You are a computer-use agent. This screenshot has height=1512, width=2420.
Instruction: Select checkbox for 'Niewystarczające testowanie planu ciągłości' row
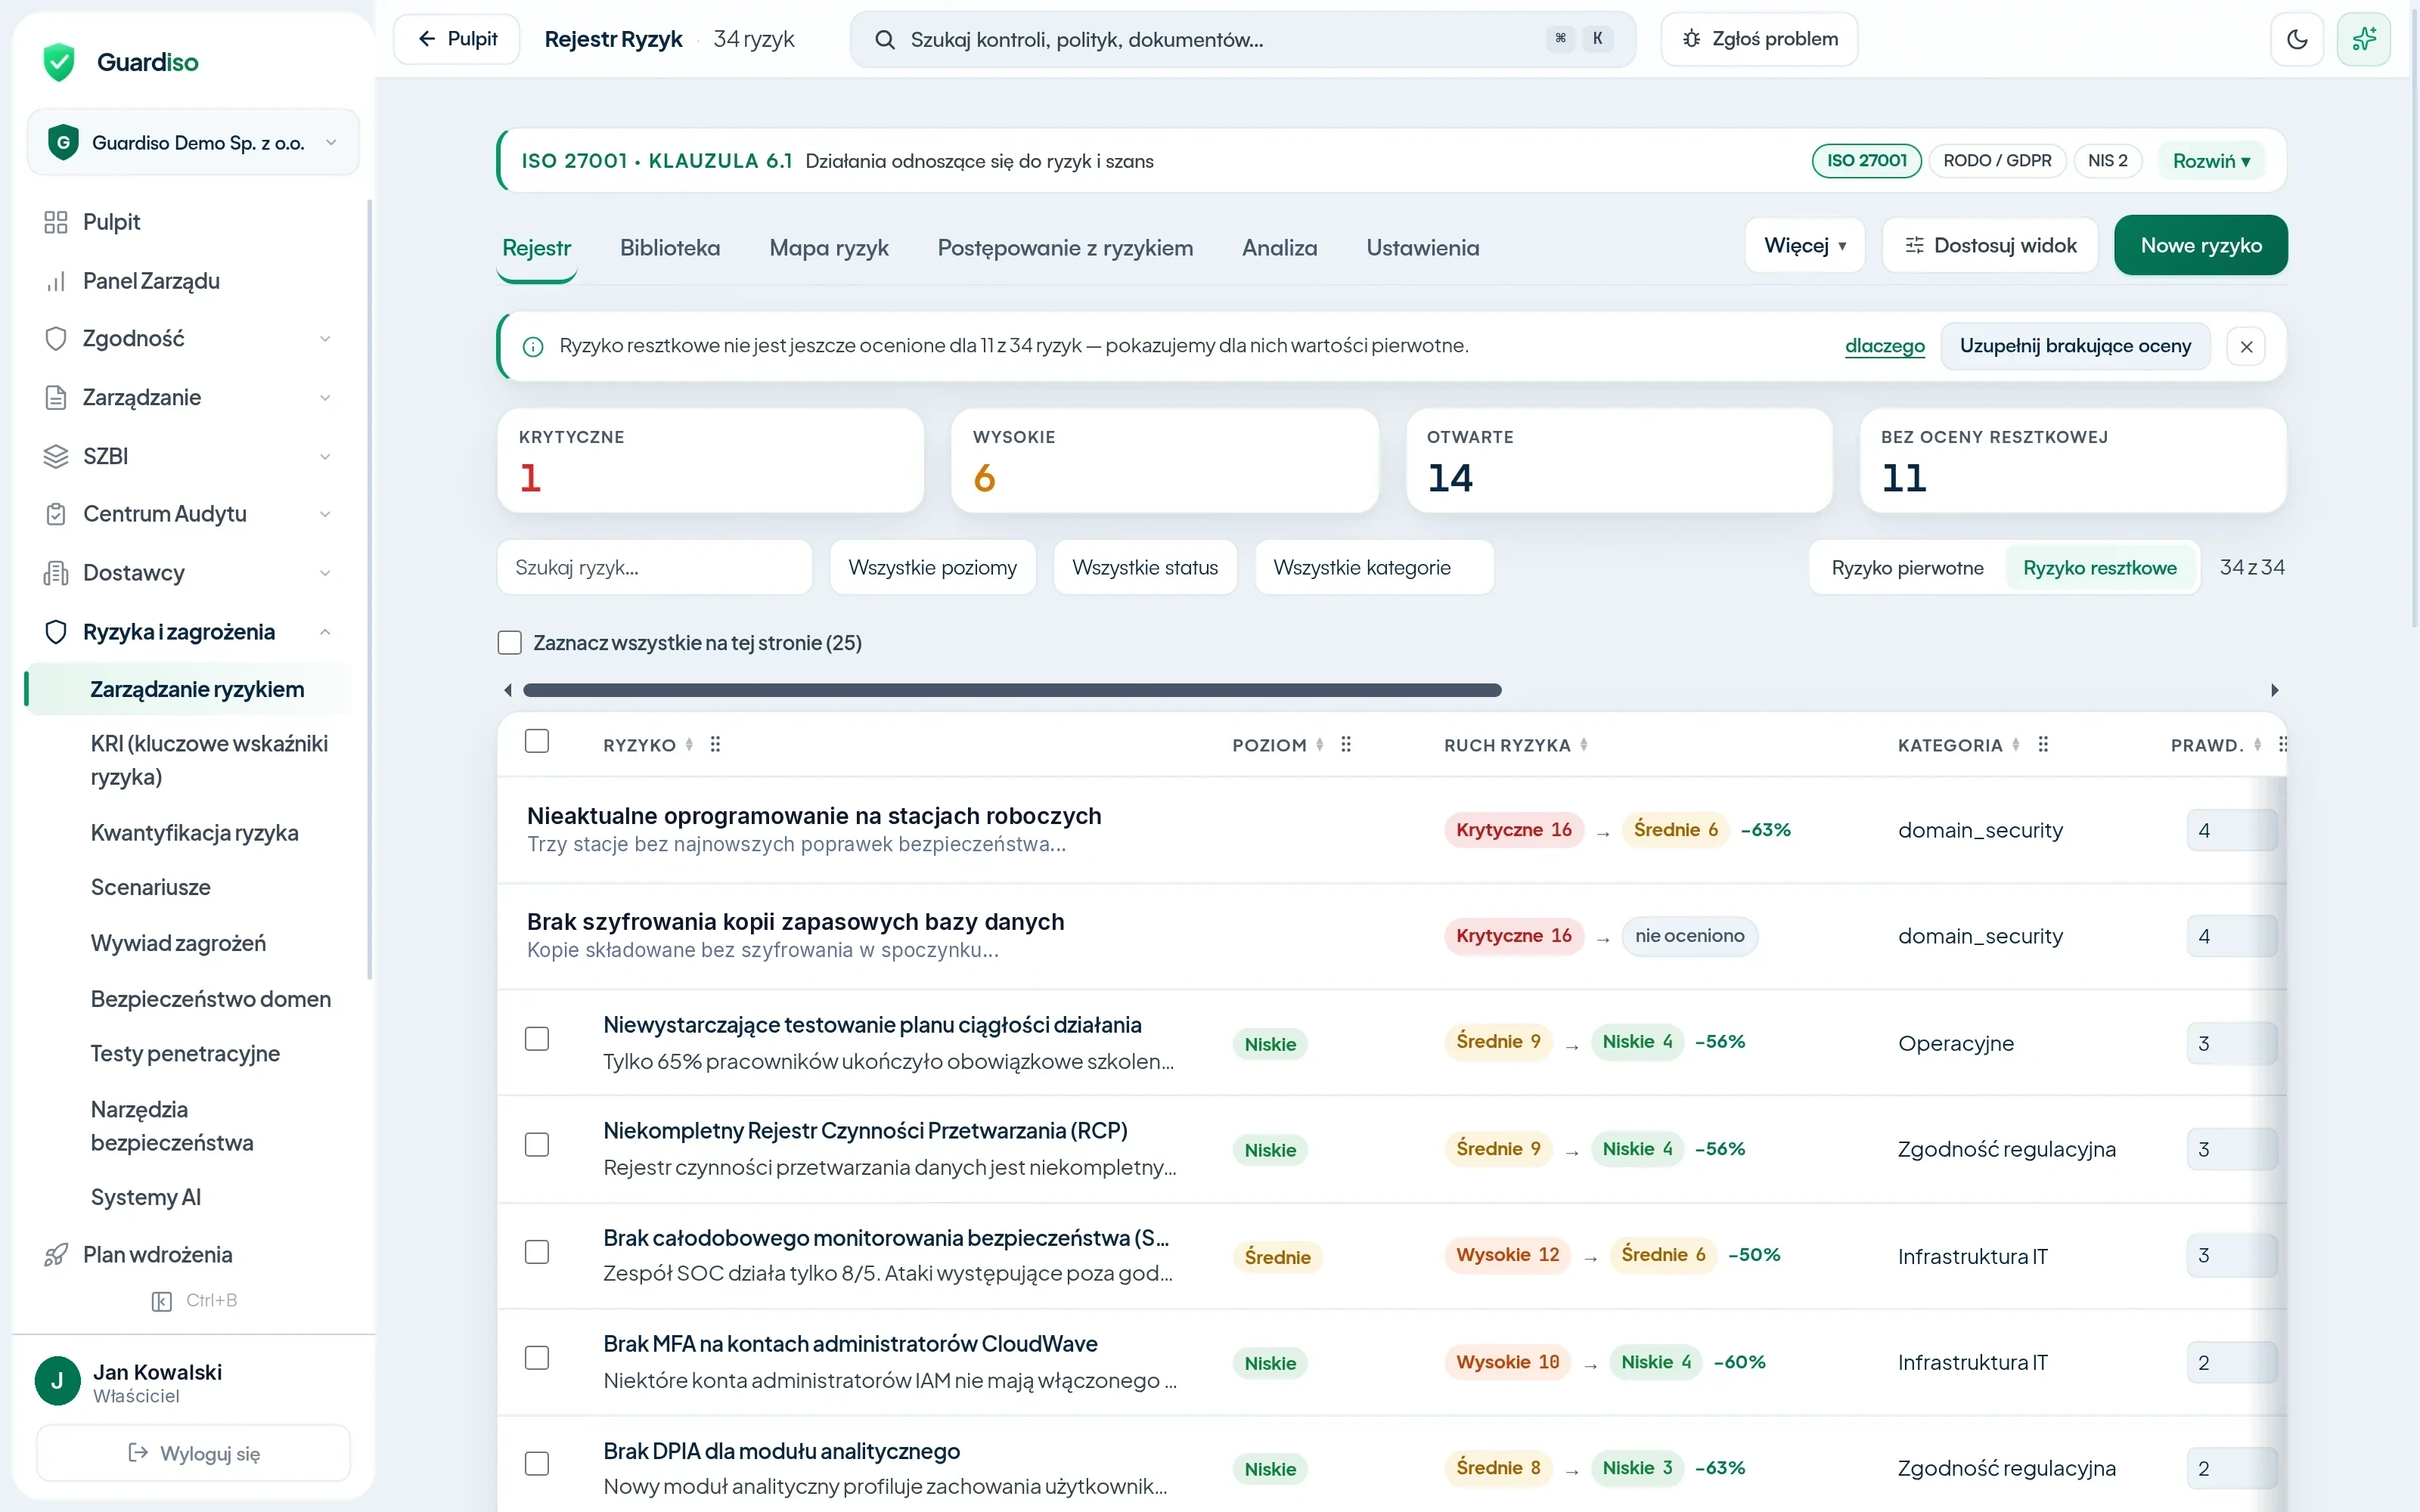tap(537, 1039)
